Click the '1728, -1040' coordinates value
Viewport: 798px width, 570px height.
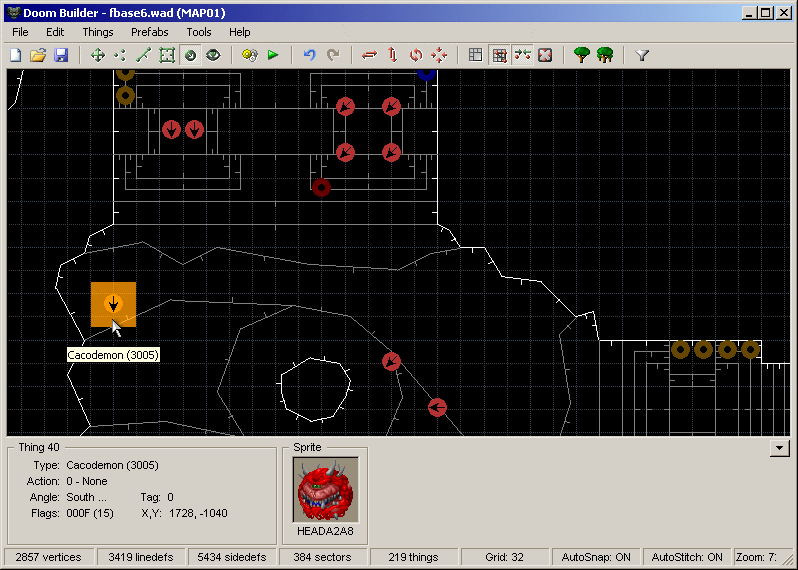[x=198, y=513]
